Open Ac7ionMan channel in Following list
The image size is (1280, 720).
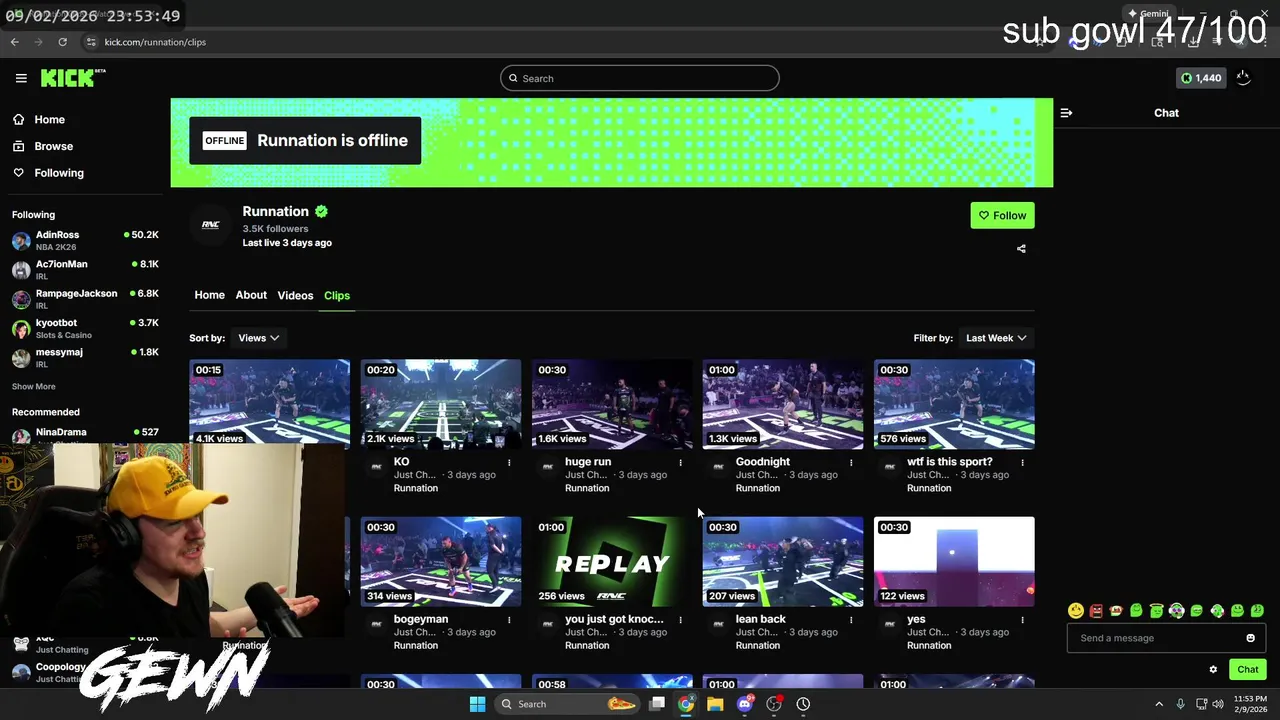click(x=85, y=269)
